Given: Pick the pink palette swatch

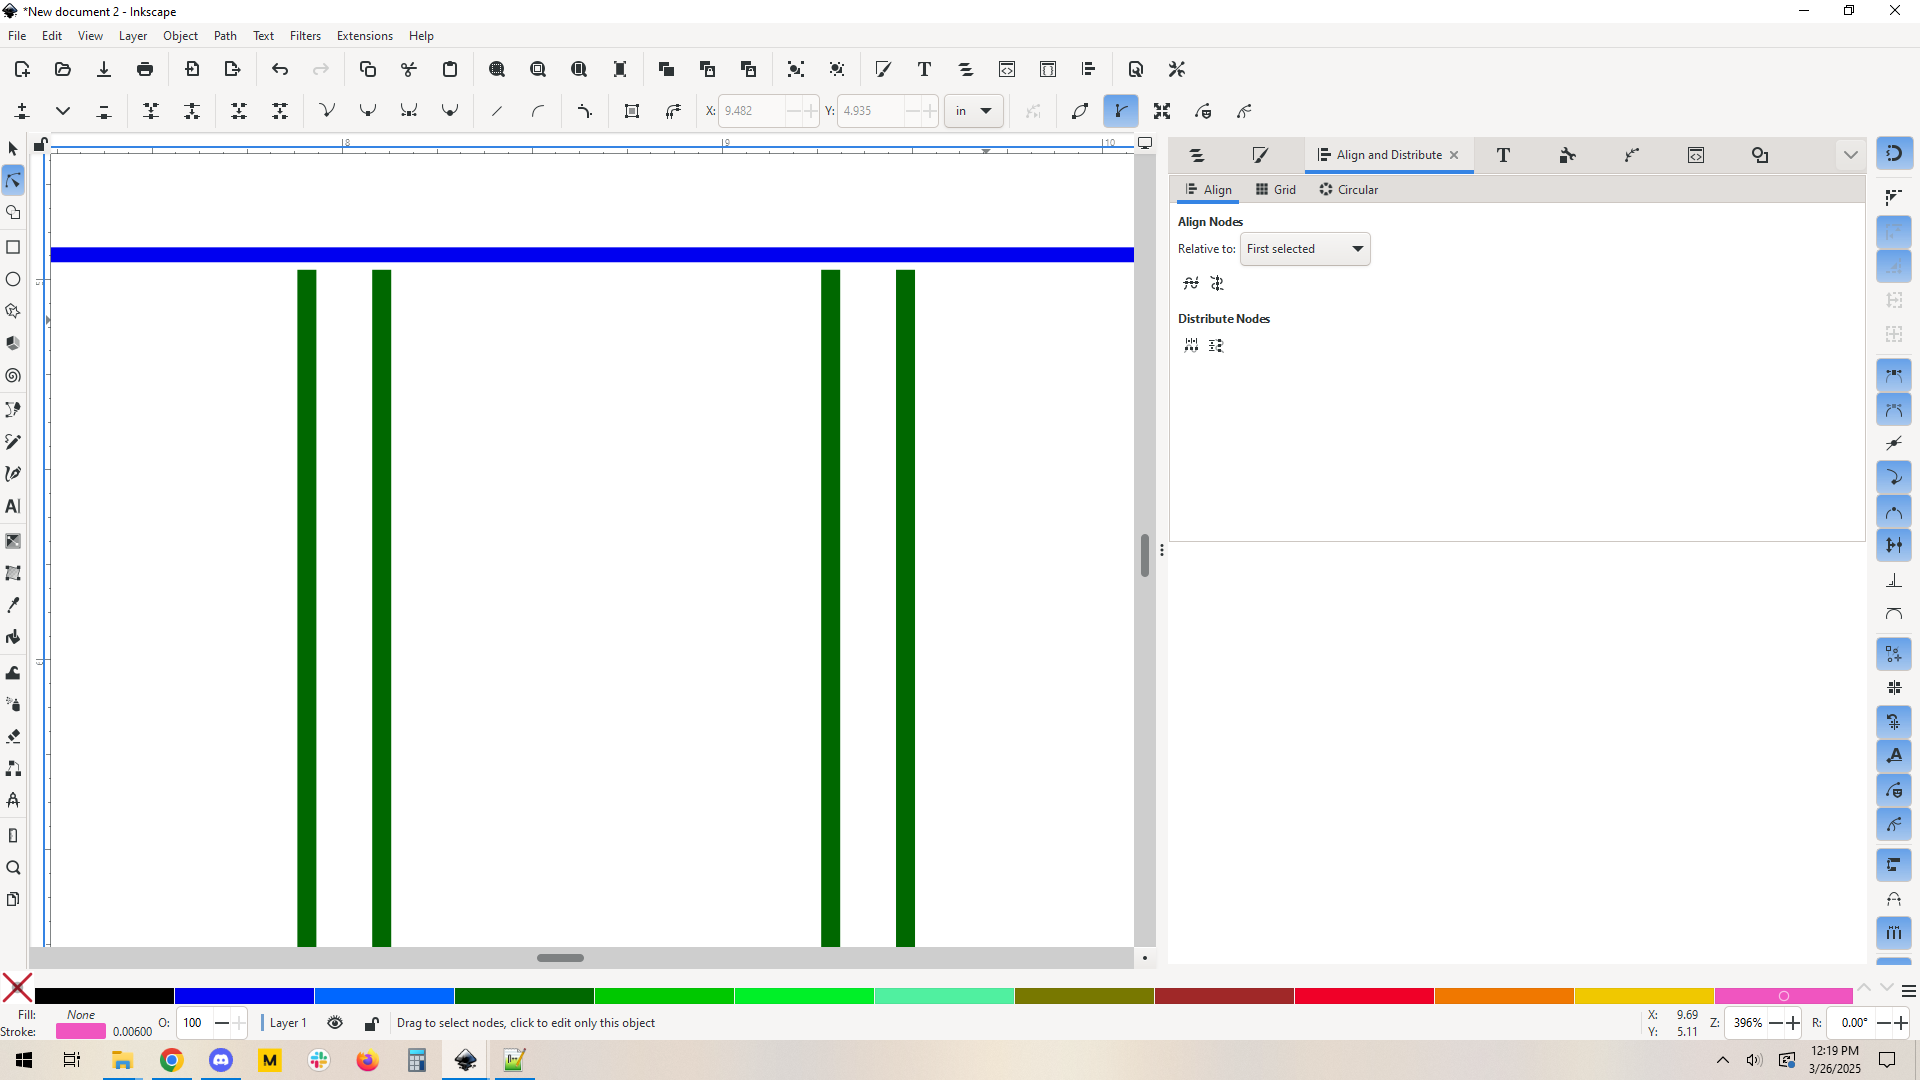Looking at the screenshot, I should pyautogui.click(x=1784, y=996).
